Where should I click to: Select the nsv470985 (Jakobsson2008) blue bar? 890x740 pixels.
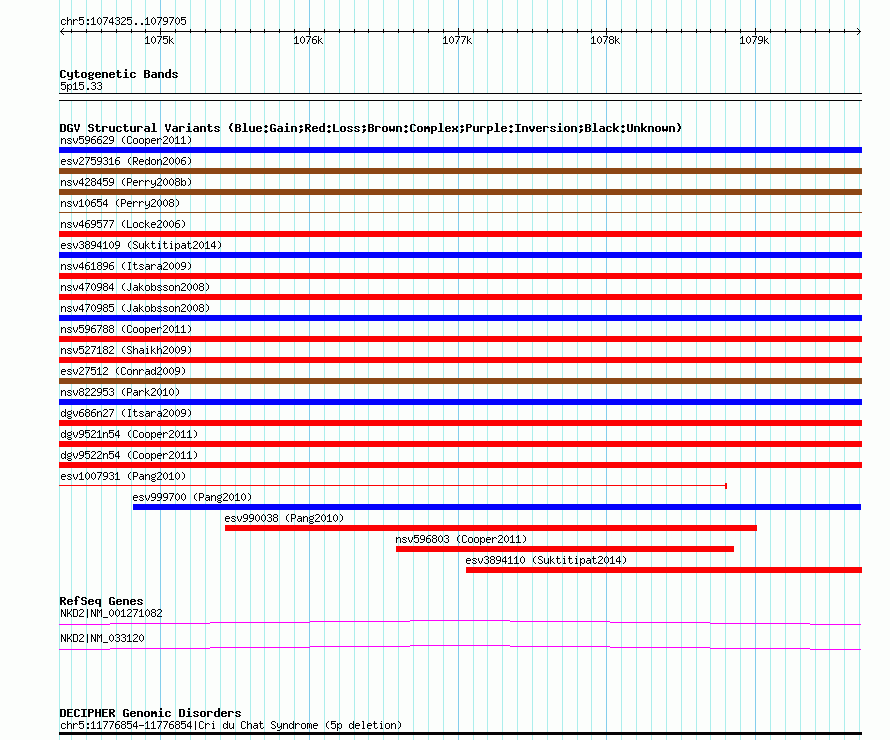460,318
